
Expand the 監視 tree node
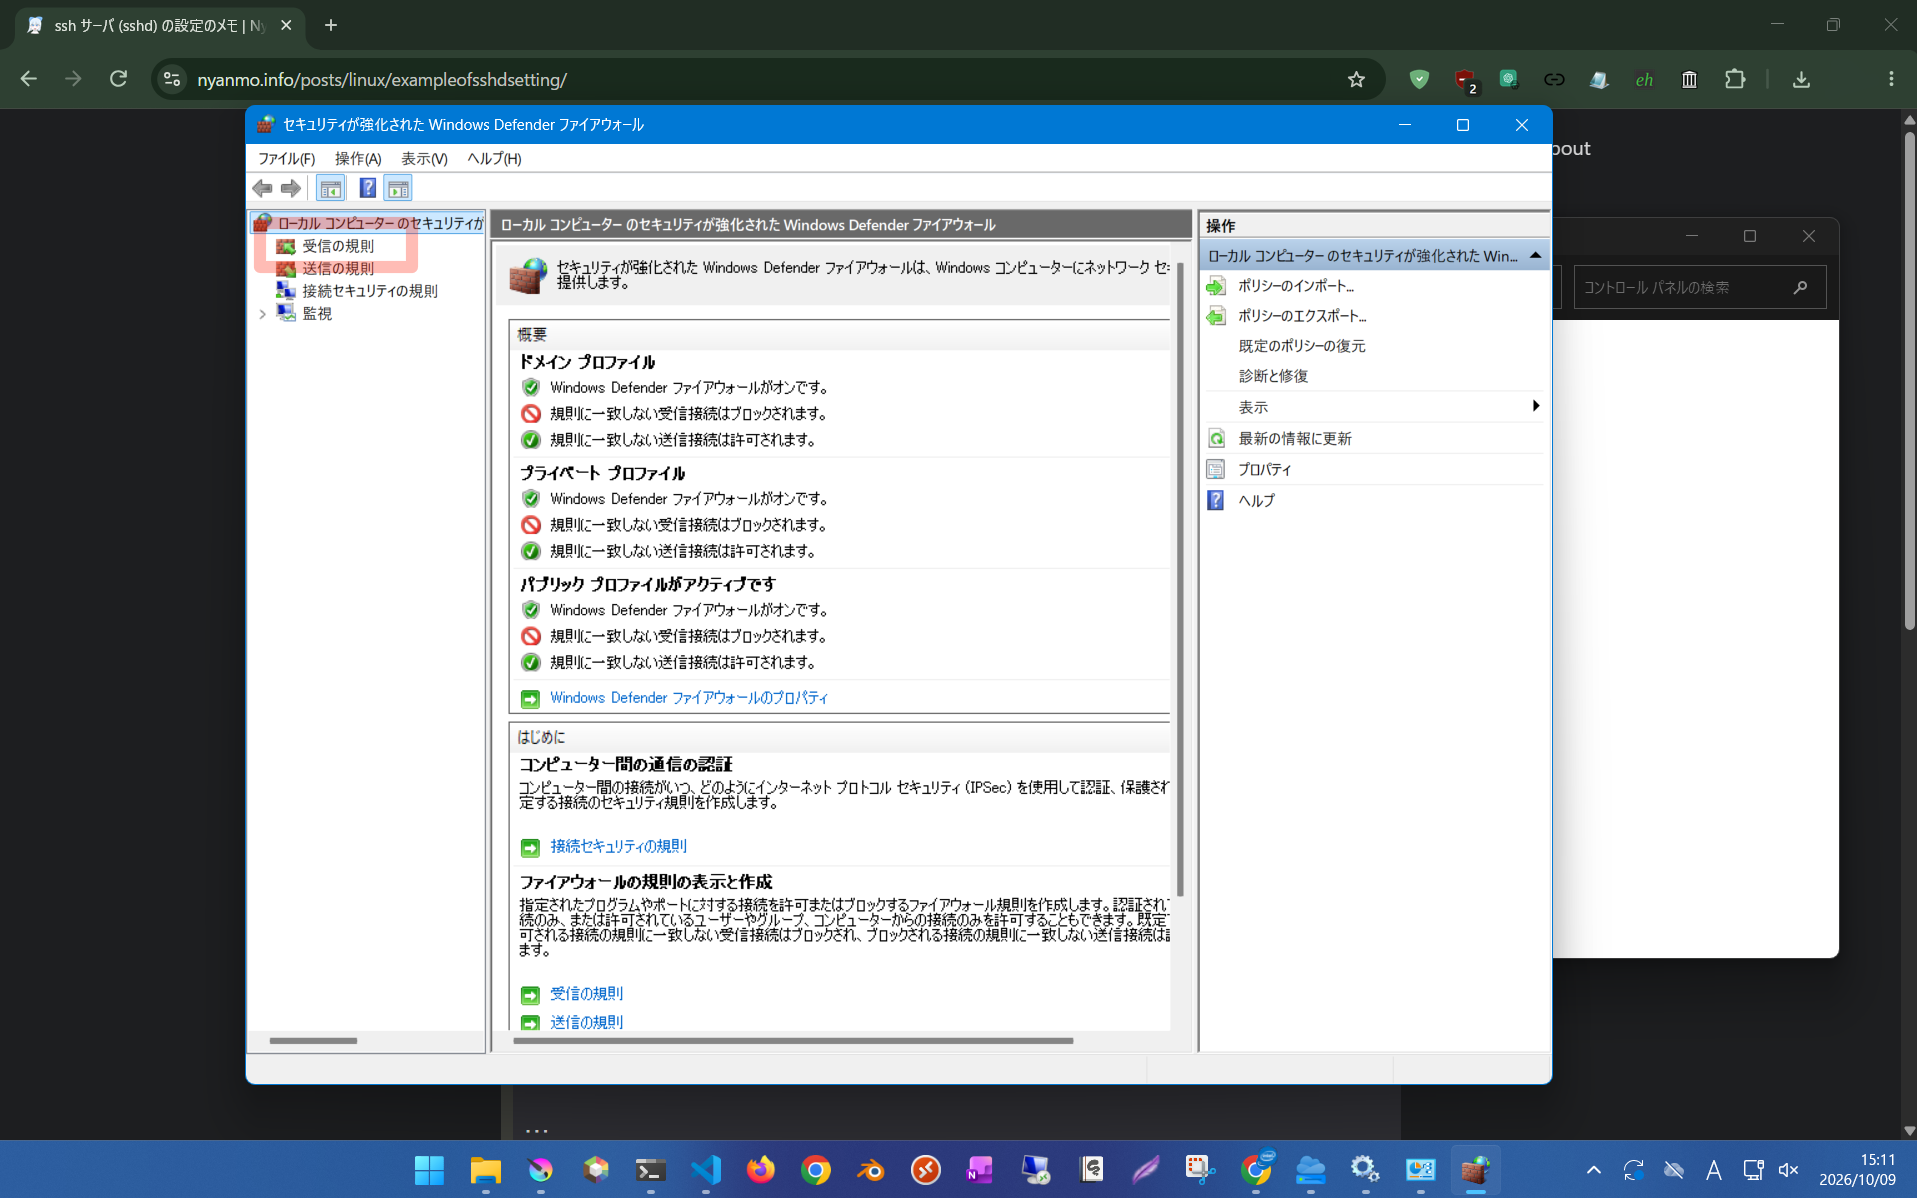pos(263,314)
